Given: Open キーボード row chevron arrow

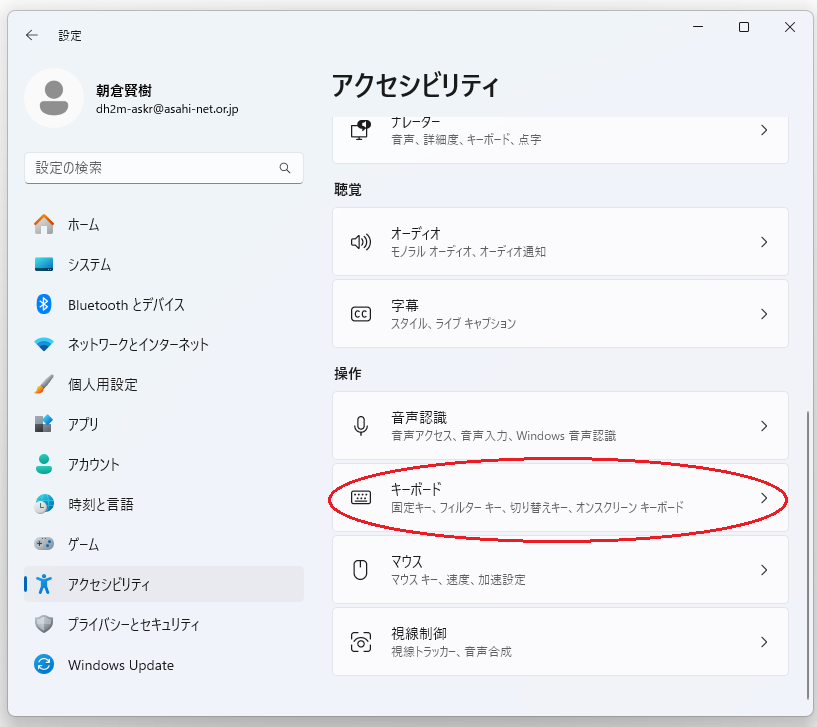Looking at the screenshot, I should point(764,498).
